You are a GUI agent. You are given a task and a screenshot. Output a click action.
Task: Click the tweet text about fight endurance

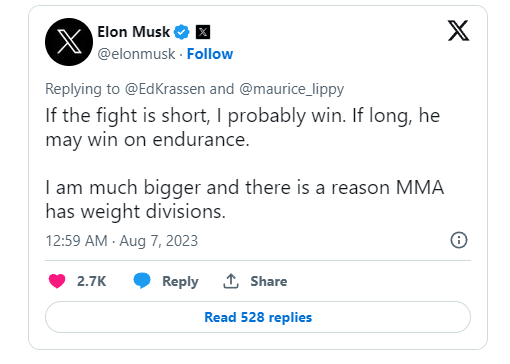pos(243,128)
